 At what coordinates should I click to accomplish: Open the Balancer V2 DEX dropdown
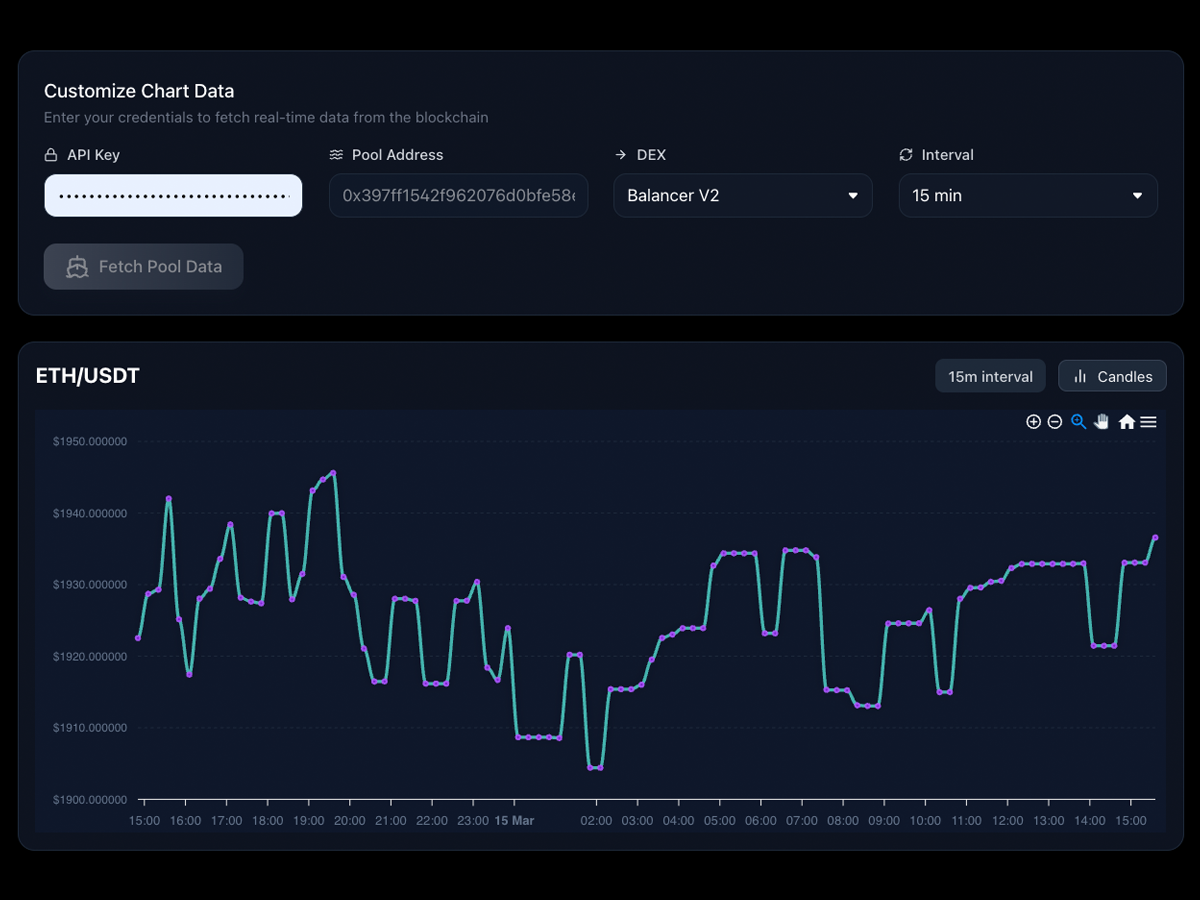point(743,196)
